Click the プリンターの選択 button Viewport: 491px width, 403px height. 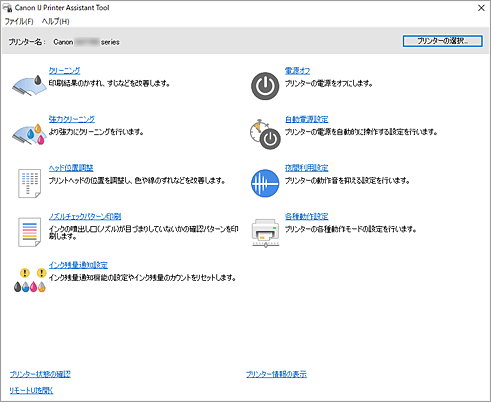click(x=442, y=41)
